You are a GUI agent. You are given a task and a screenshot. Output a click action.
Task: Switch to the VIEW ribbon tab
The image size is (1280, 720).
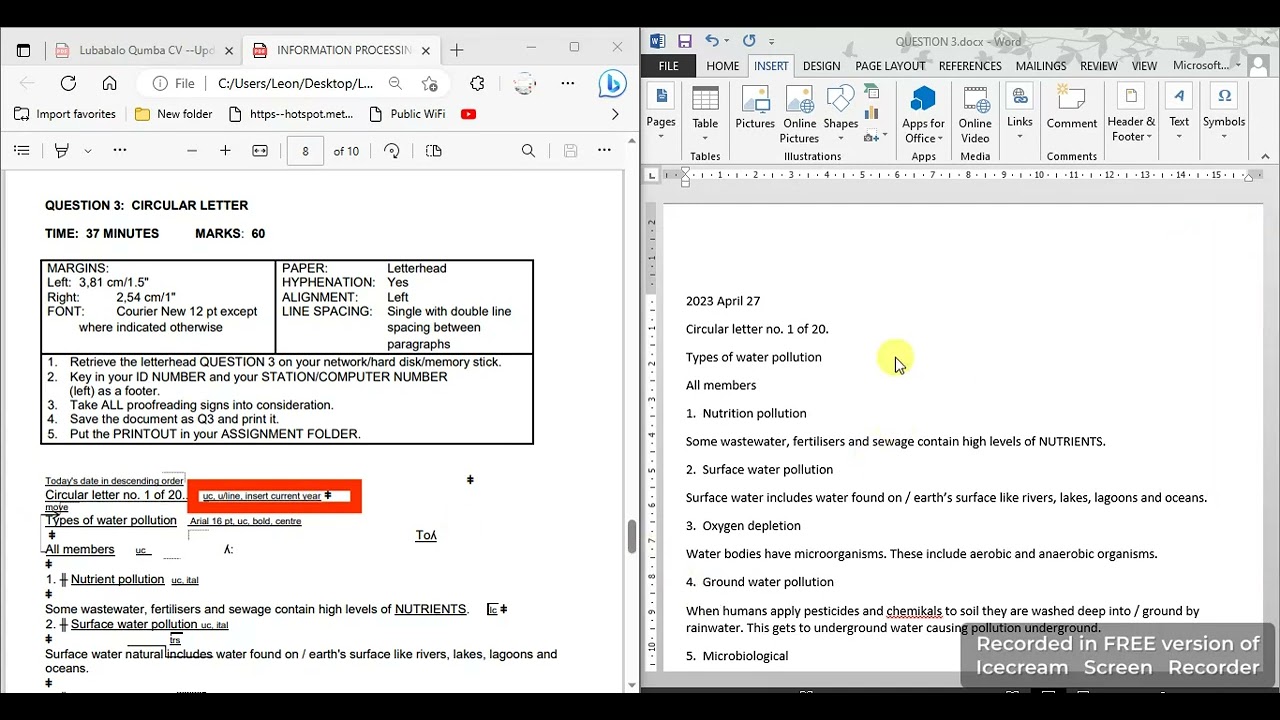pyautogui.click(x=1144, y=66)
